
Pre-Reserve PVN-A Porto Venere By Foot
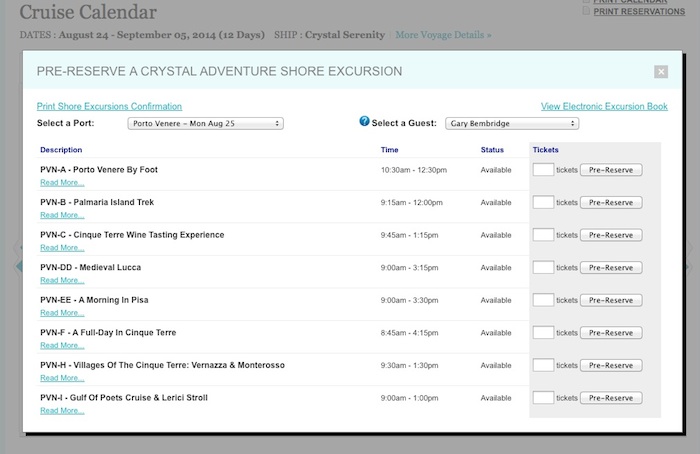pos(611,170)
